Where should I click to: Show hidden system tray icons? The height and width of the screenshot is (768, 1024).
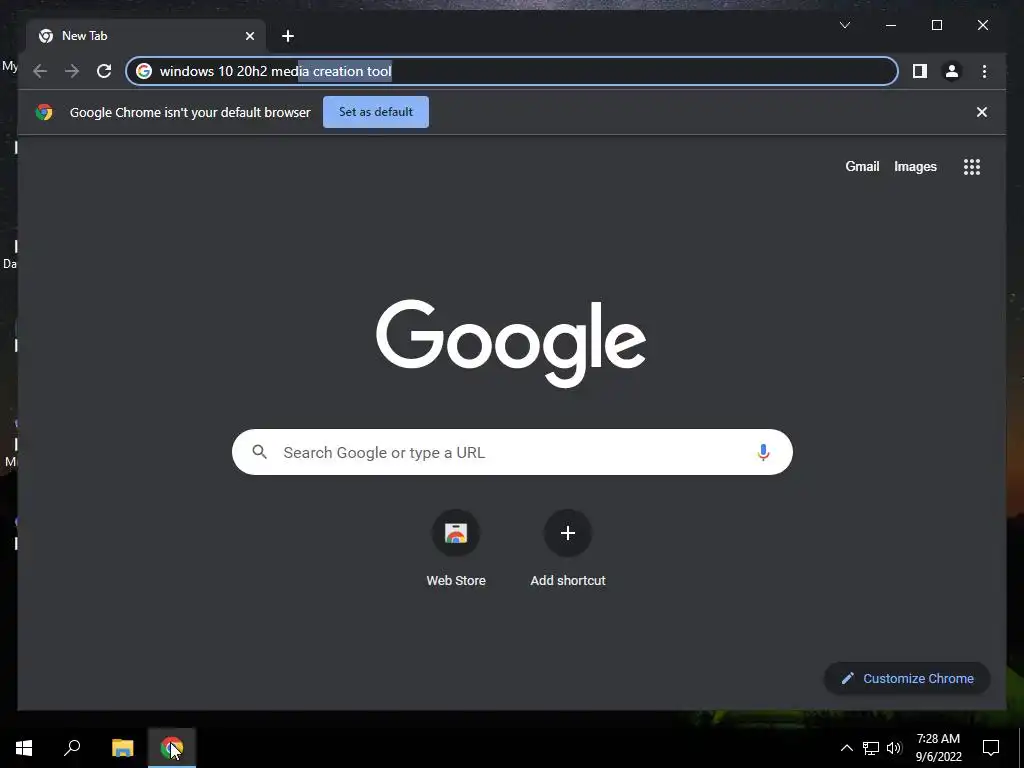point(846,748)
